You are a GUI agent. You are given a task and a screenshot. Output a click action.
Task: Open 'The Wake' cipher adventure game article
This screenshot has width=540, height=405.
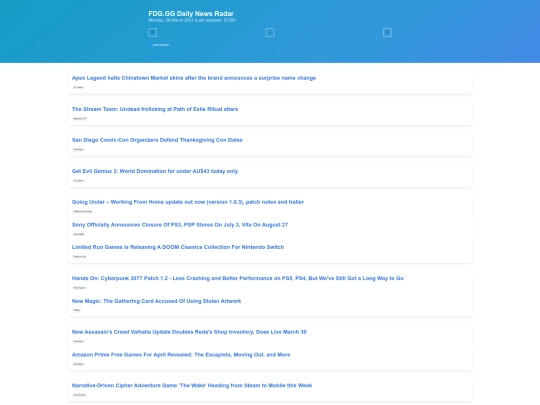click(192, 385)
